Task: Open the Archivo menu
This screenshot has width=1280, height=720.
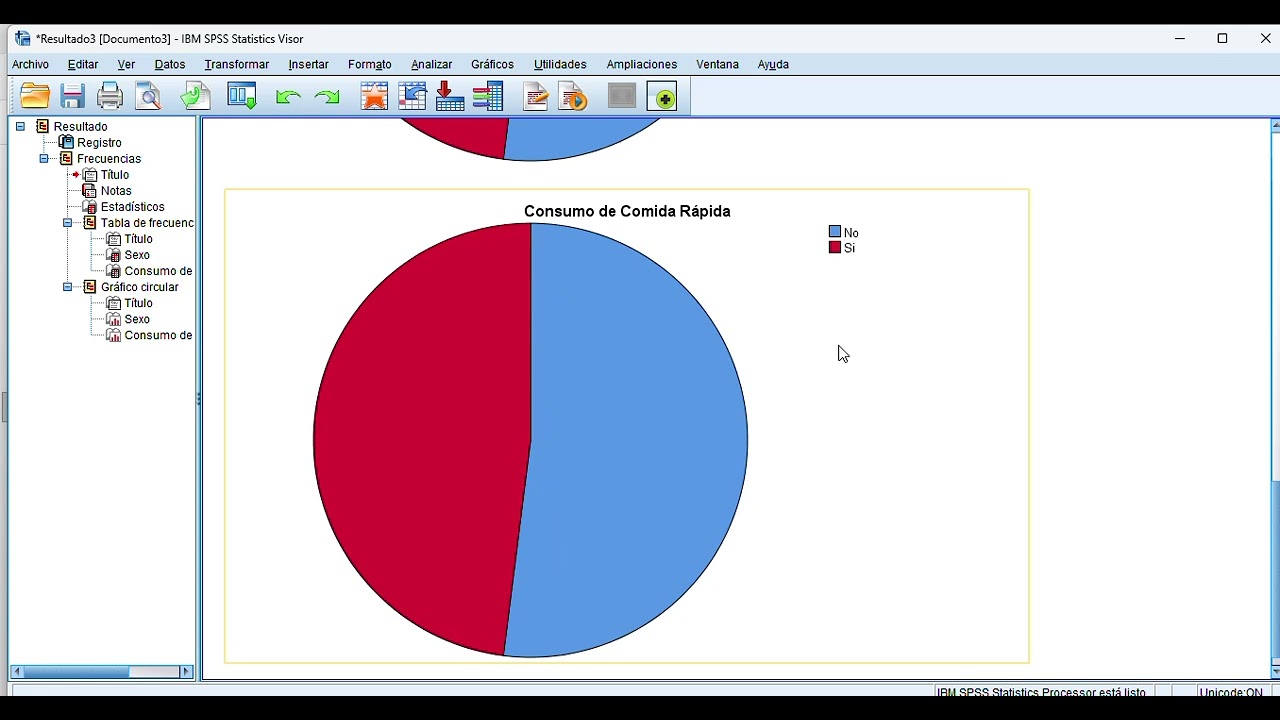Action: [30, 64]
